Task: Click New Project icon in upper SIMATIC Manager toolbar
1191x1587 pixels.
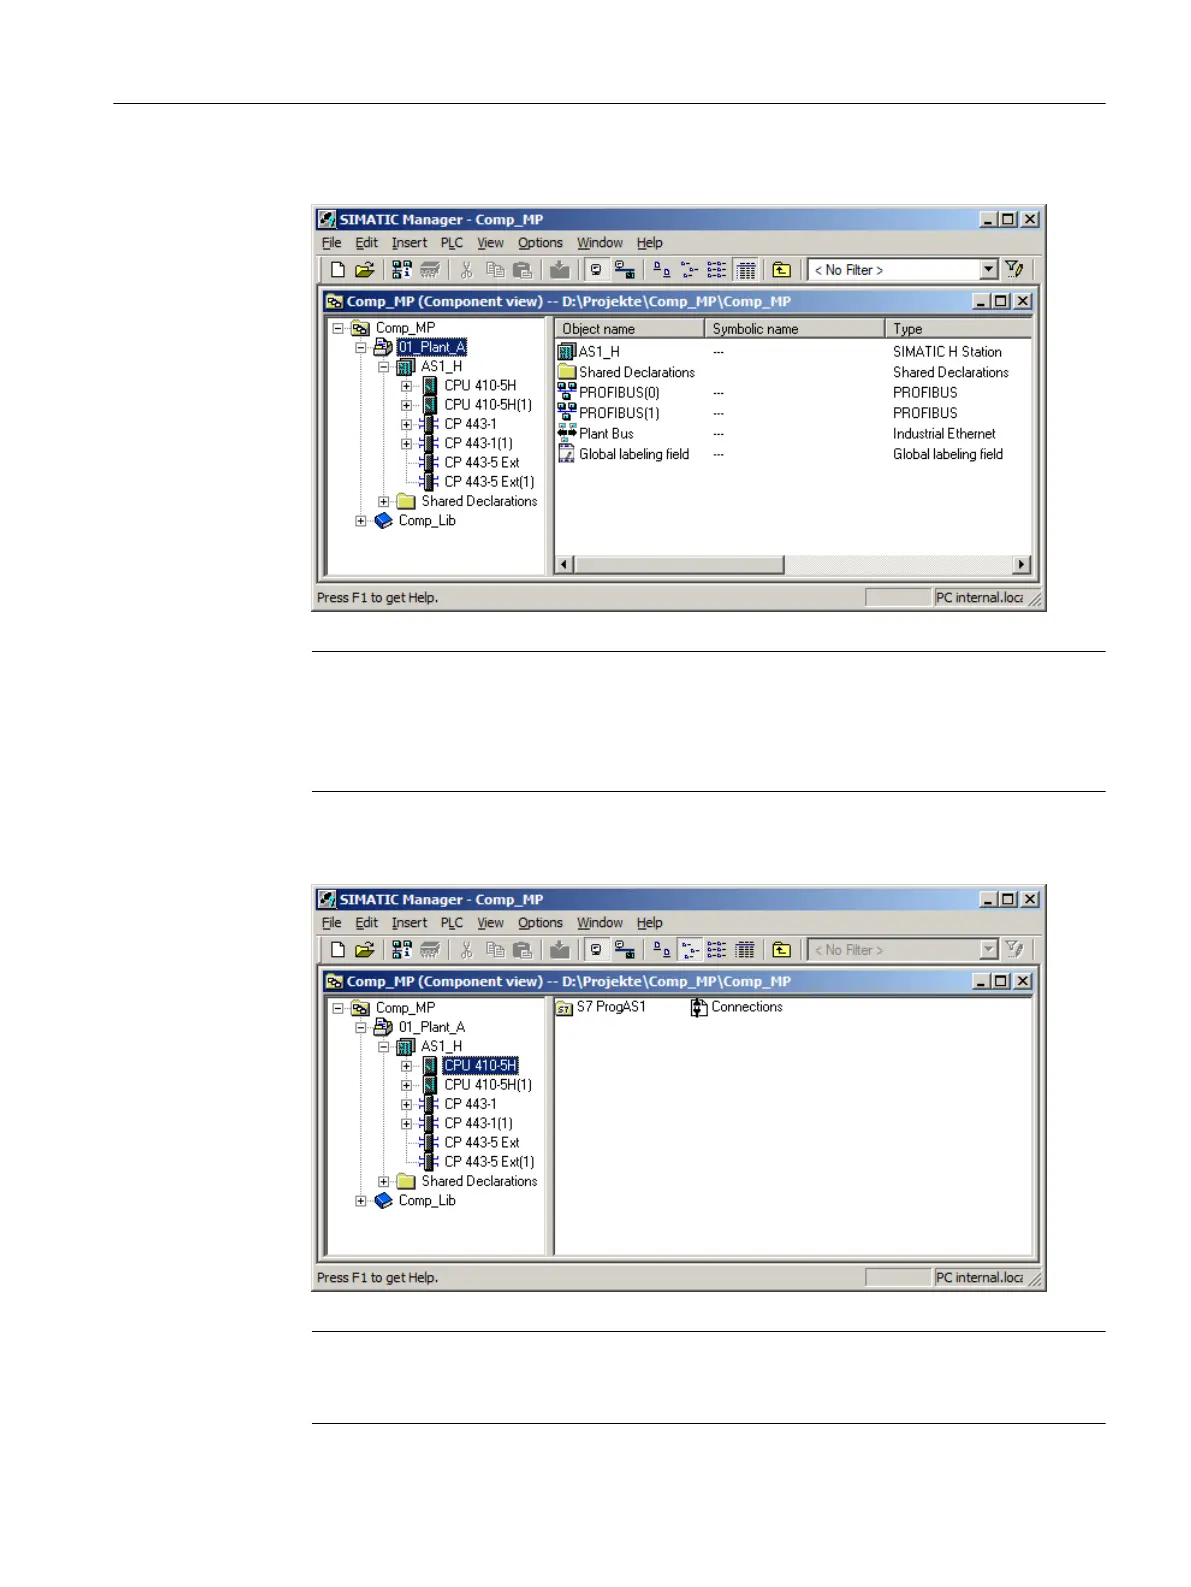Action: coord(338,270)
